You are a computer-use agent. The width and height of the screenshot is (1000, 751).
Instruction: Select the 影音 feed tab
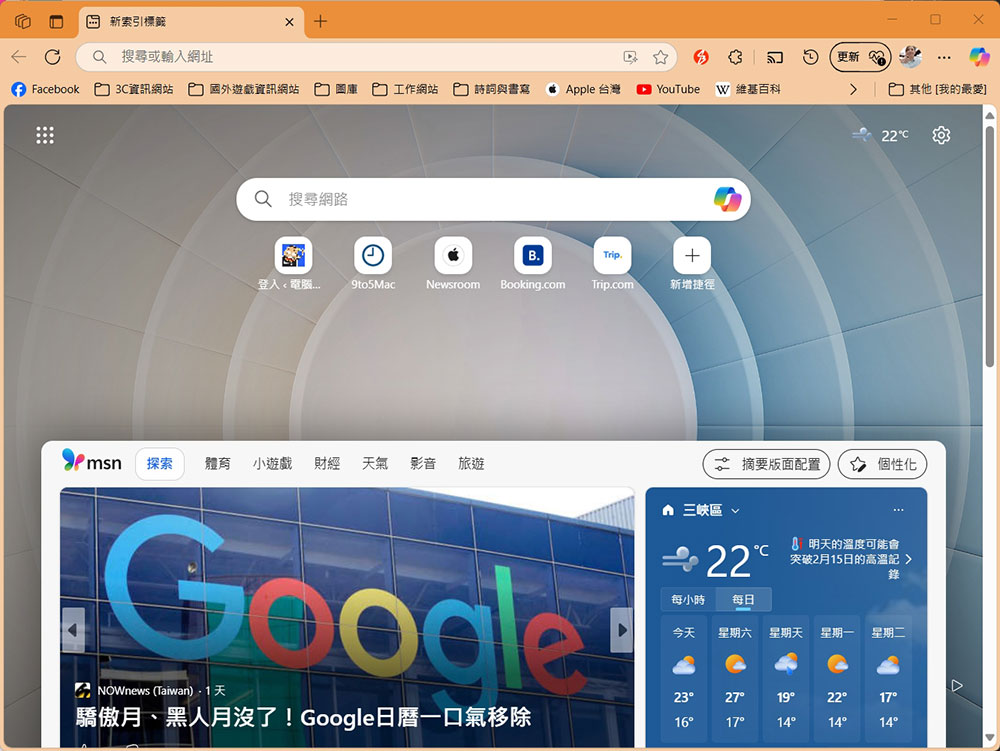click(x=423, y=463)
